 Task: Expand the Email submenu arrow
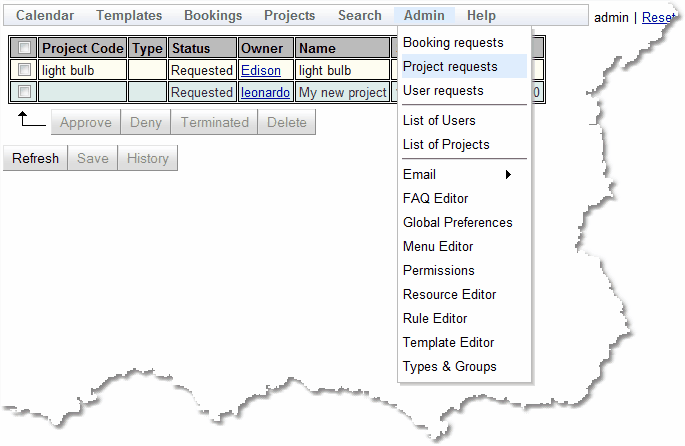[508, 175]
